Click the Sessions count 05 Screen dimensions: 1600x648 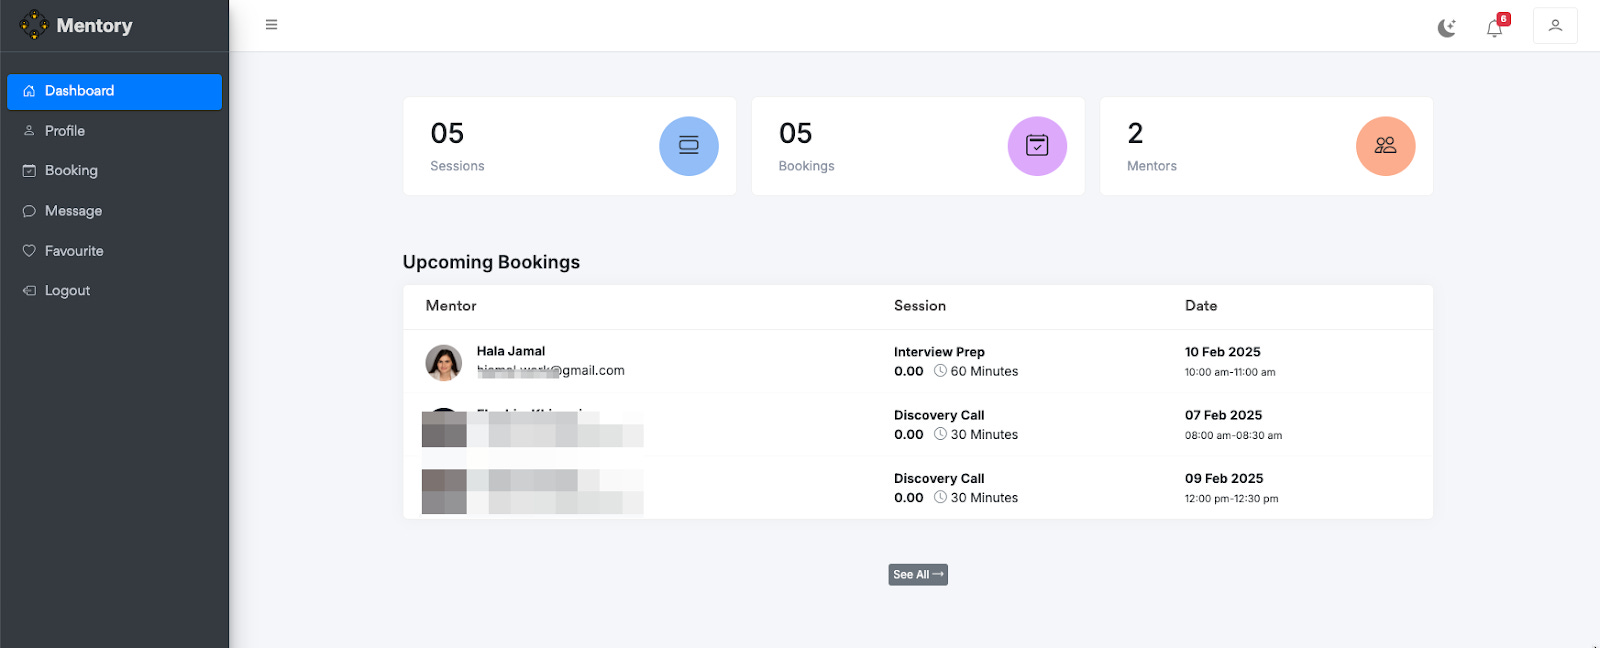447,134
